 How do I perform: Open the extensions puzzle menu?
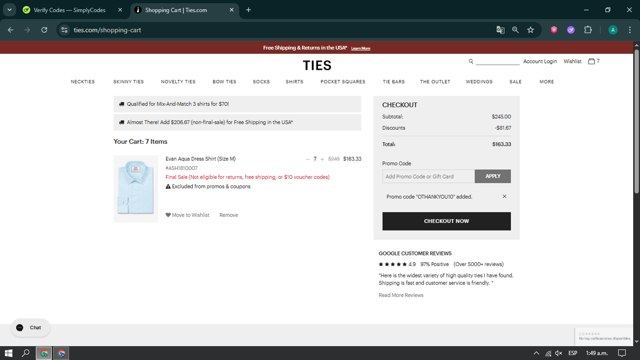point(588,30)
